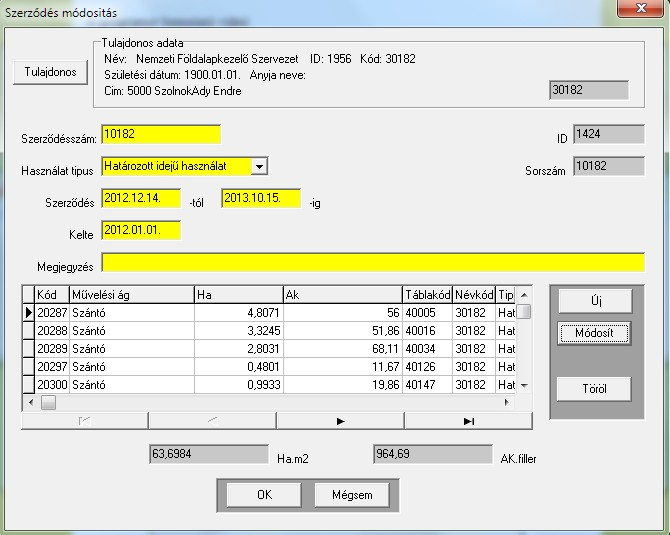Click the Ha value 0,9933
670x535 pixels.
click(x=239, y=385)
